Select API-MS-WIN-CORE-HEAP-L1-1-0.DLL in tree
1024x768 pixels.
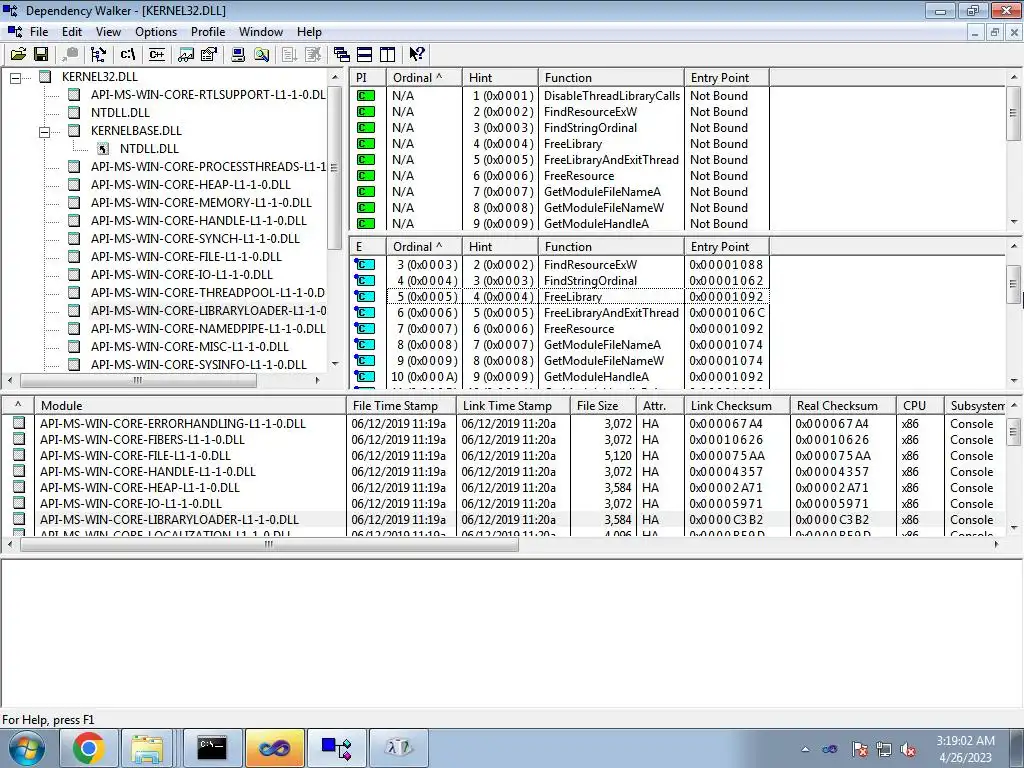tap(191, 184)
